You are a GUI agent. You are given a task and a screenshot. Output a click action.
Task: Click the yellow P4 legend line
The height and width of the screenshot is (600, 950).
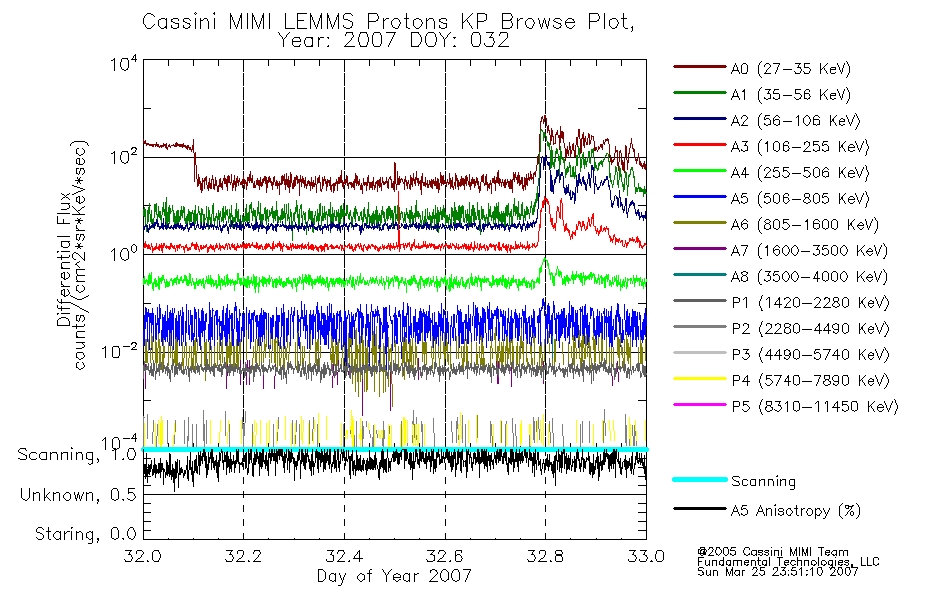coord(699,379)
